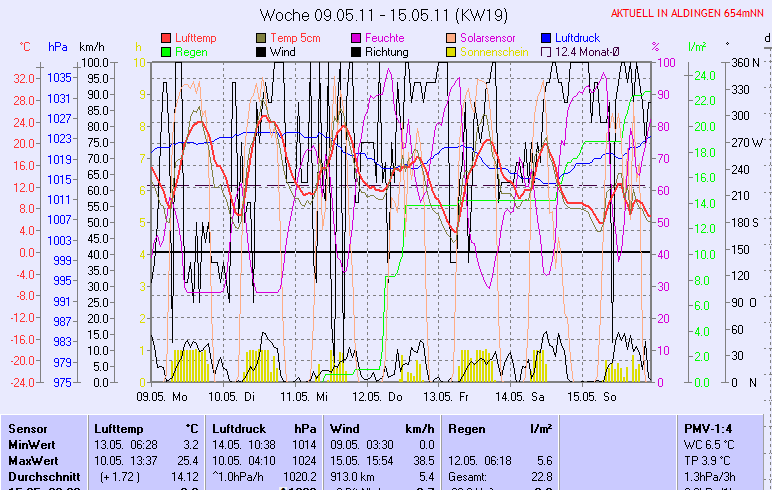Viewport: 772px width, 490px height.
Task: Click the Regen l/m² table header
Action: pos(500,428)
